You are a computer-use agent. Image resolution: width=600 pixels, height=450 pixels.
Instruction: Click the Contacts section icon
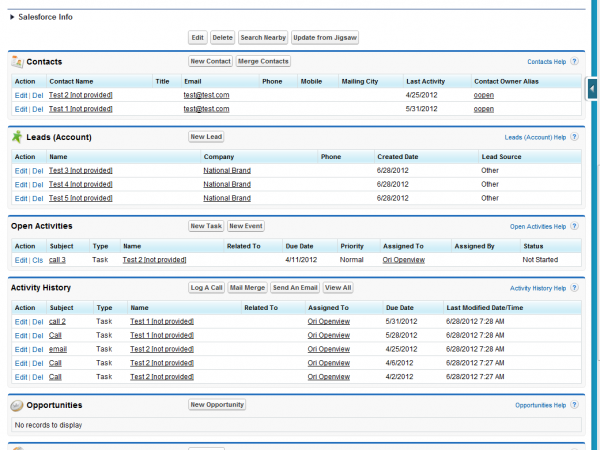(x=17, y=62)
